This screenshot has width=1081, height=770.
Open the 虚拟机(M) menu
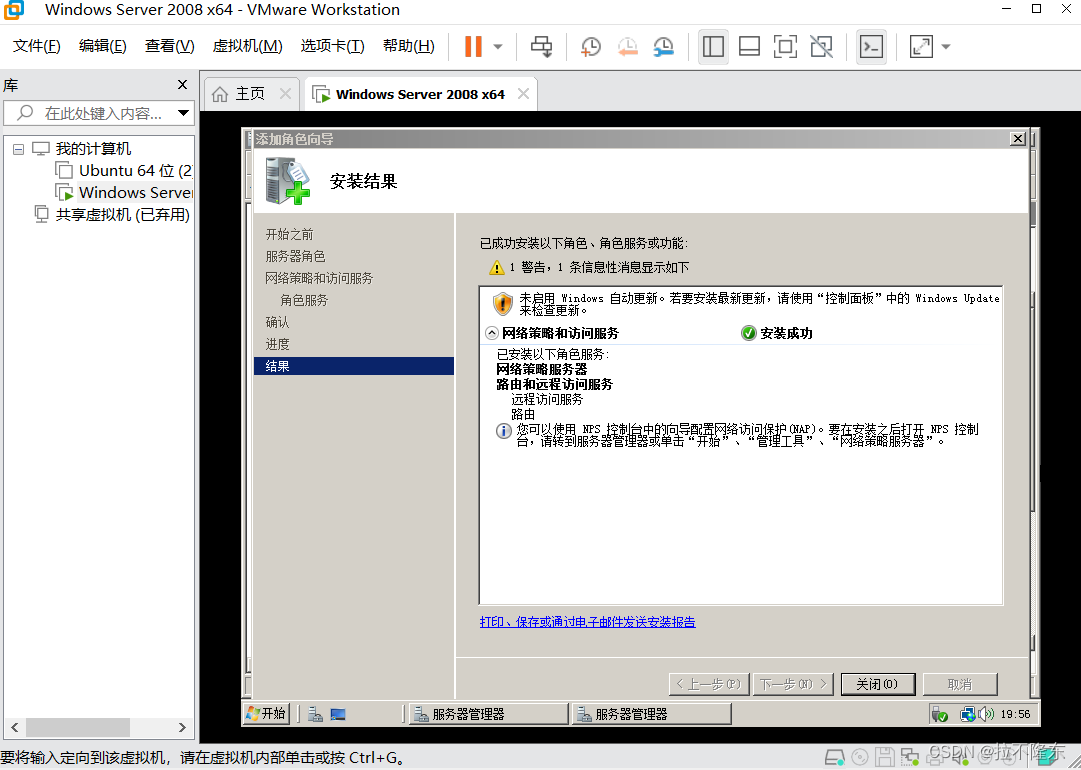point(247,46)
